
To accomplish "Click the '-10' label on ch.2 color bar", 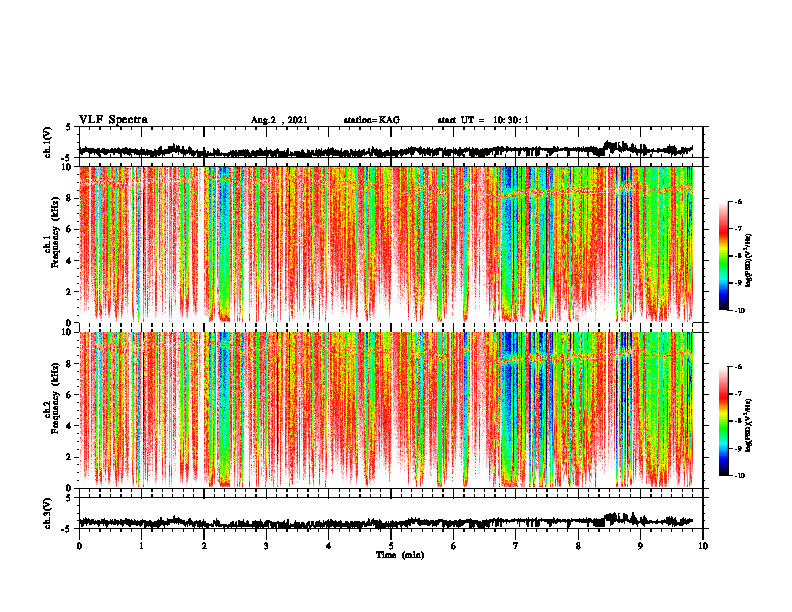I will pyautogui.click(x=739, y=476).
